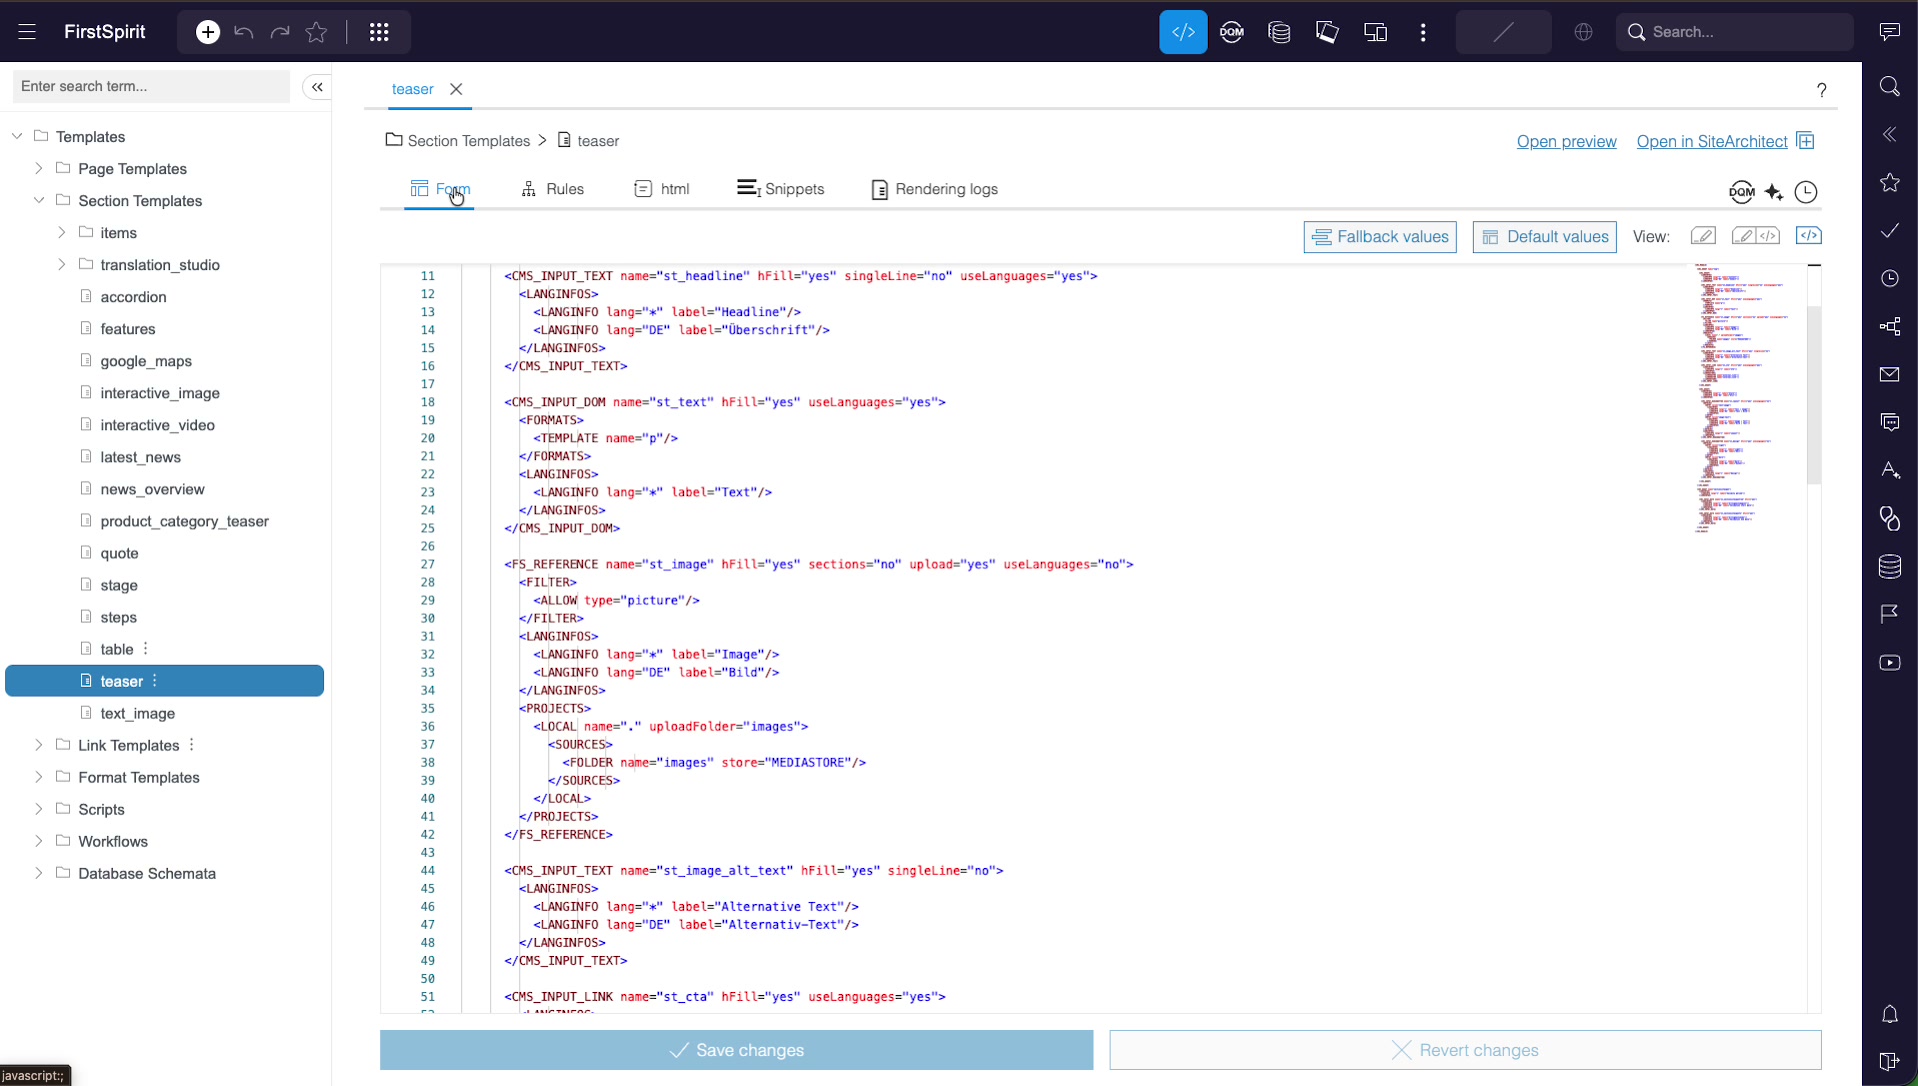Viewport: 1918px width, 1086px height.
Task: Click the flag icon in right sidebar
Action: [x=1889, y=614]
